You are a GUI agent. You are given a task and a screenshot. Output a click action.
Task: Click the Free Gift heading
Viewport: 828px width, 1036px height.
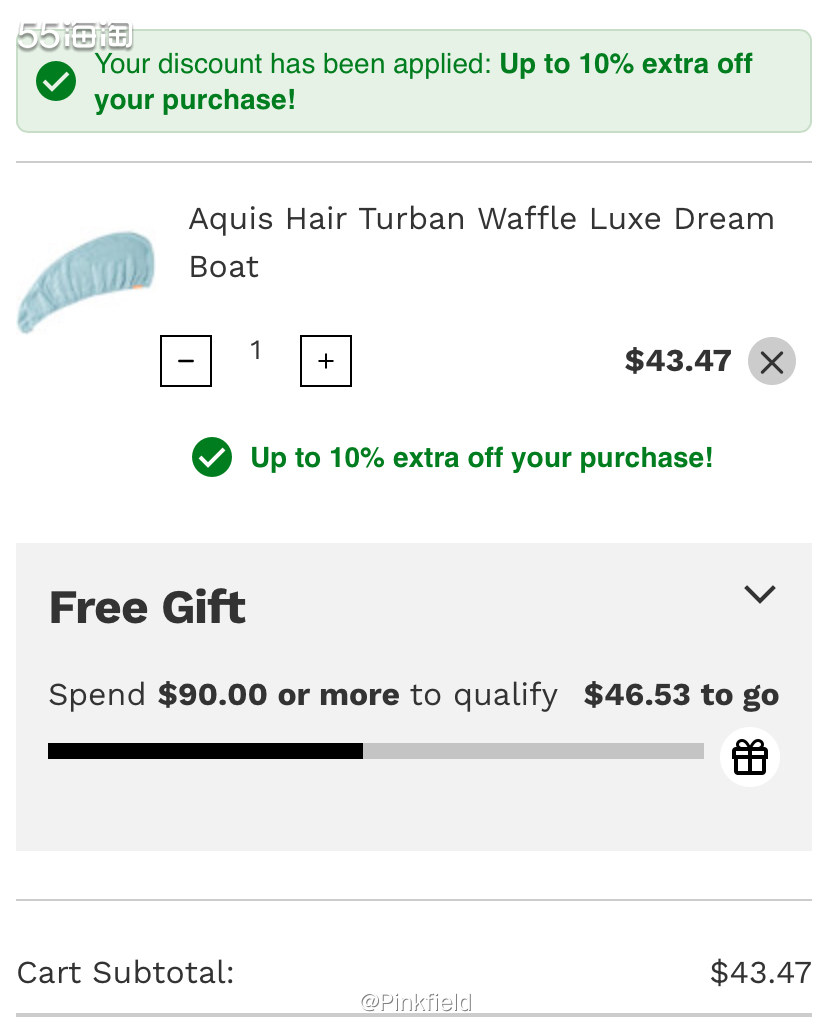147,607
